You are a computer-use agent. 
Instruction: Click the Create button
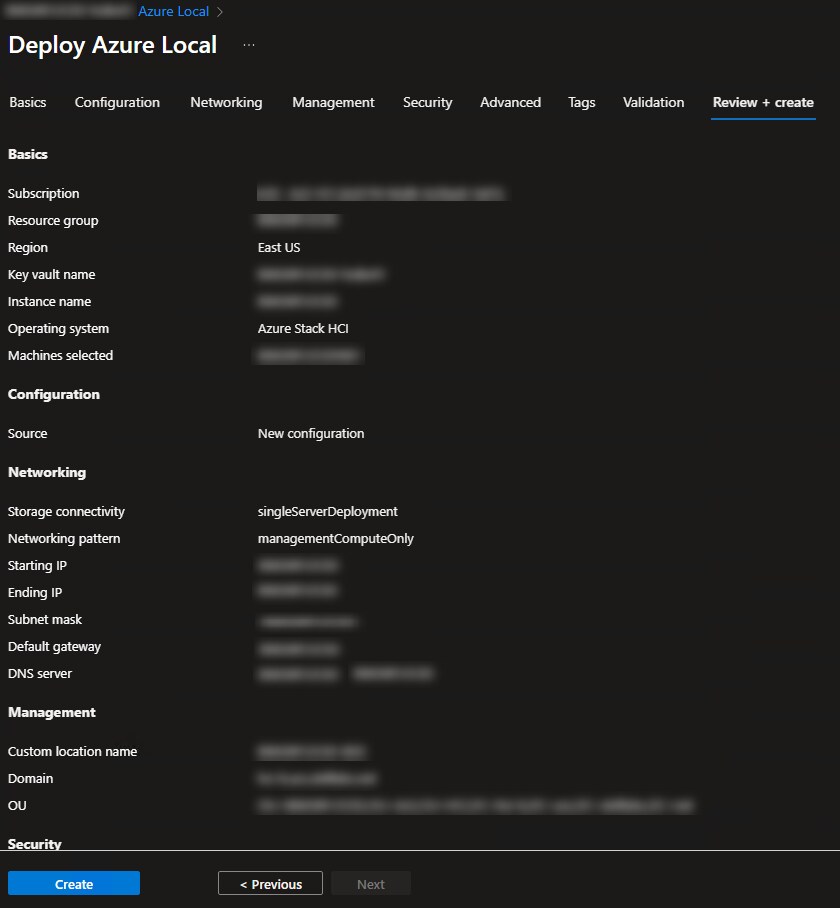74,884
